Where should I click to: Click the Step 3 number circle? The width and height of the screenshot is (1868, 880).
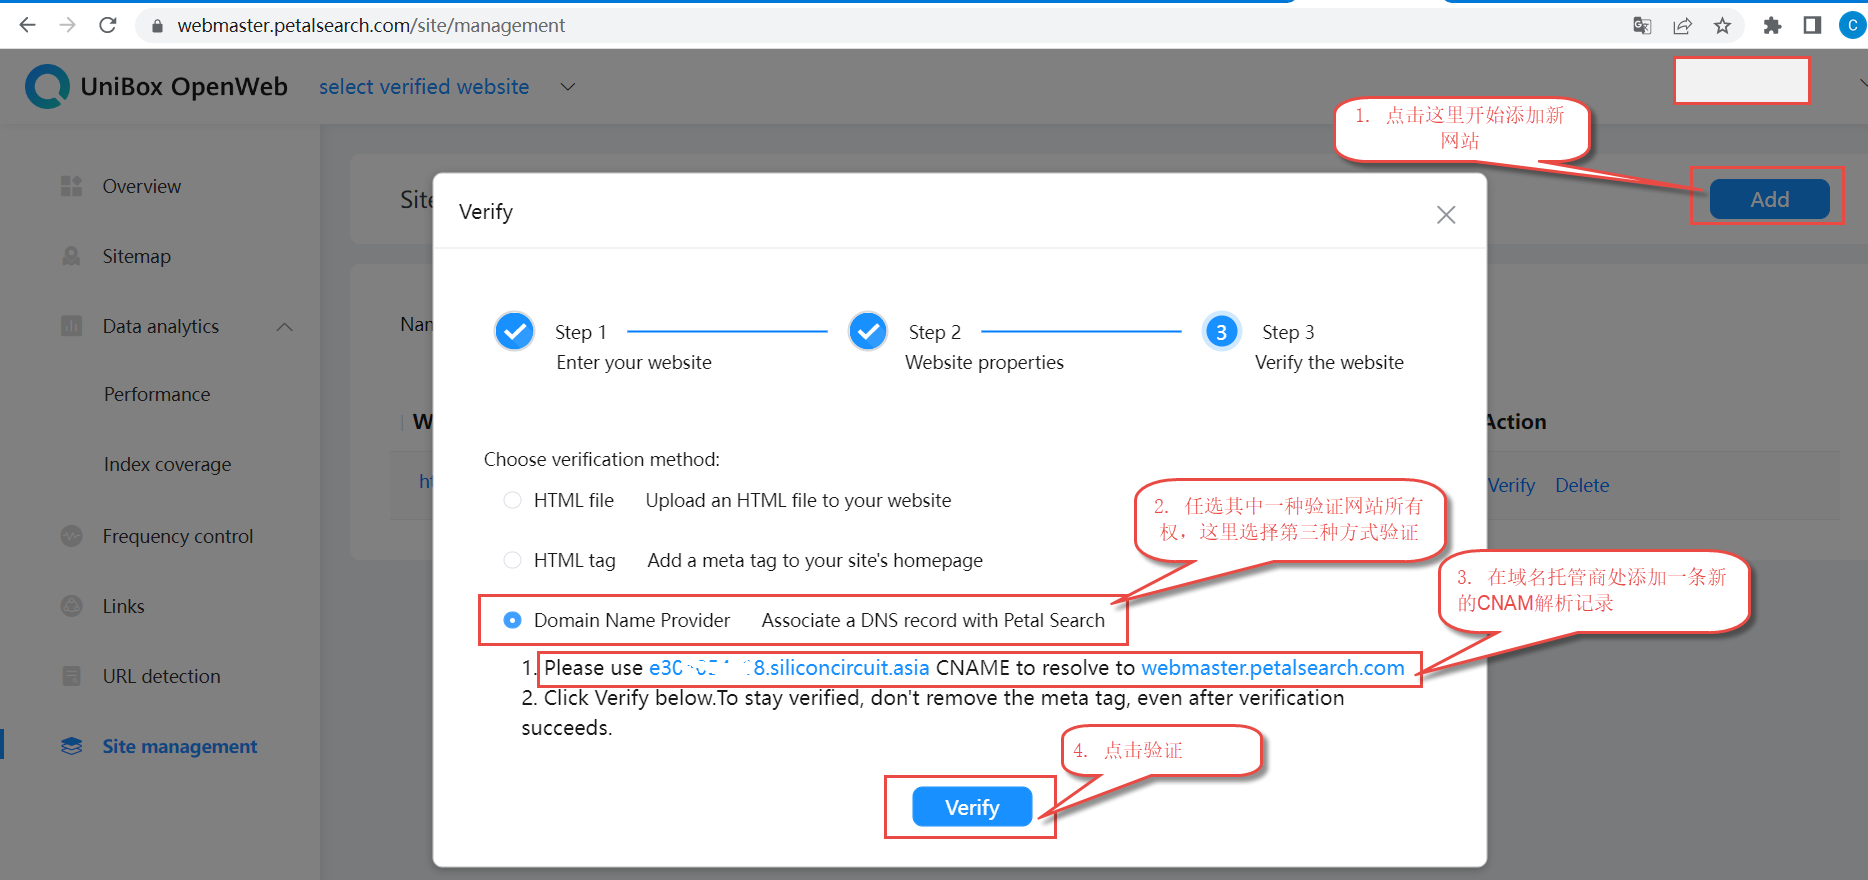point(1221,332)
